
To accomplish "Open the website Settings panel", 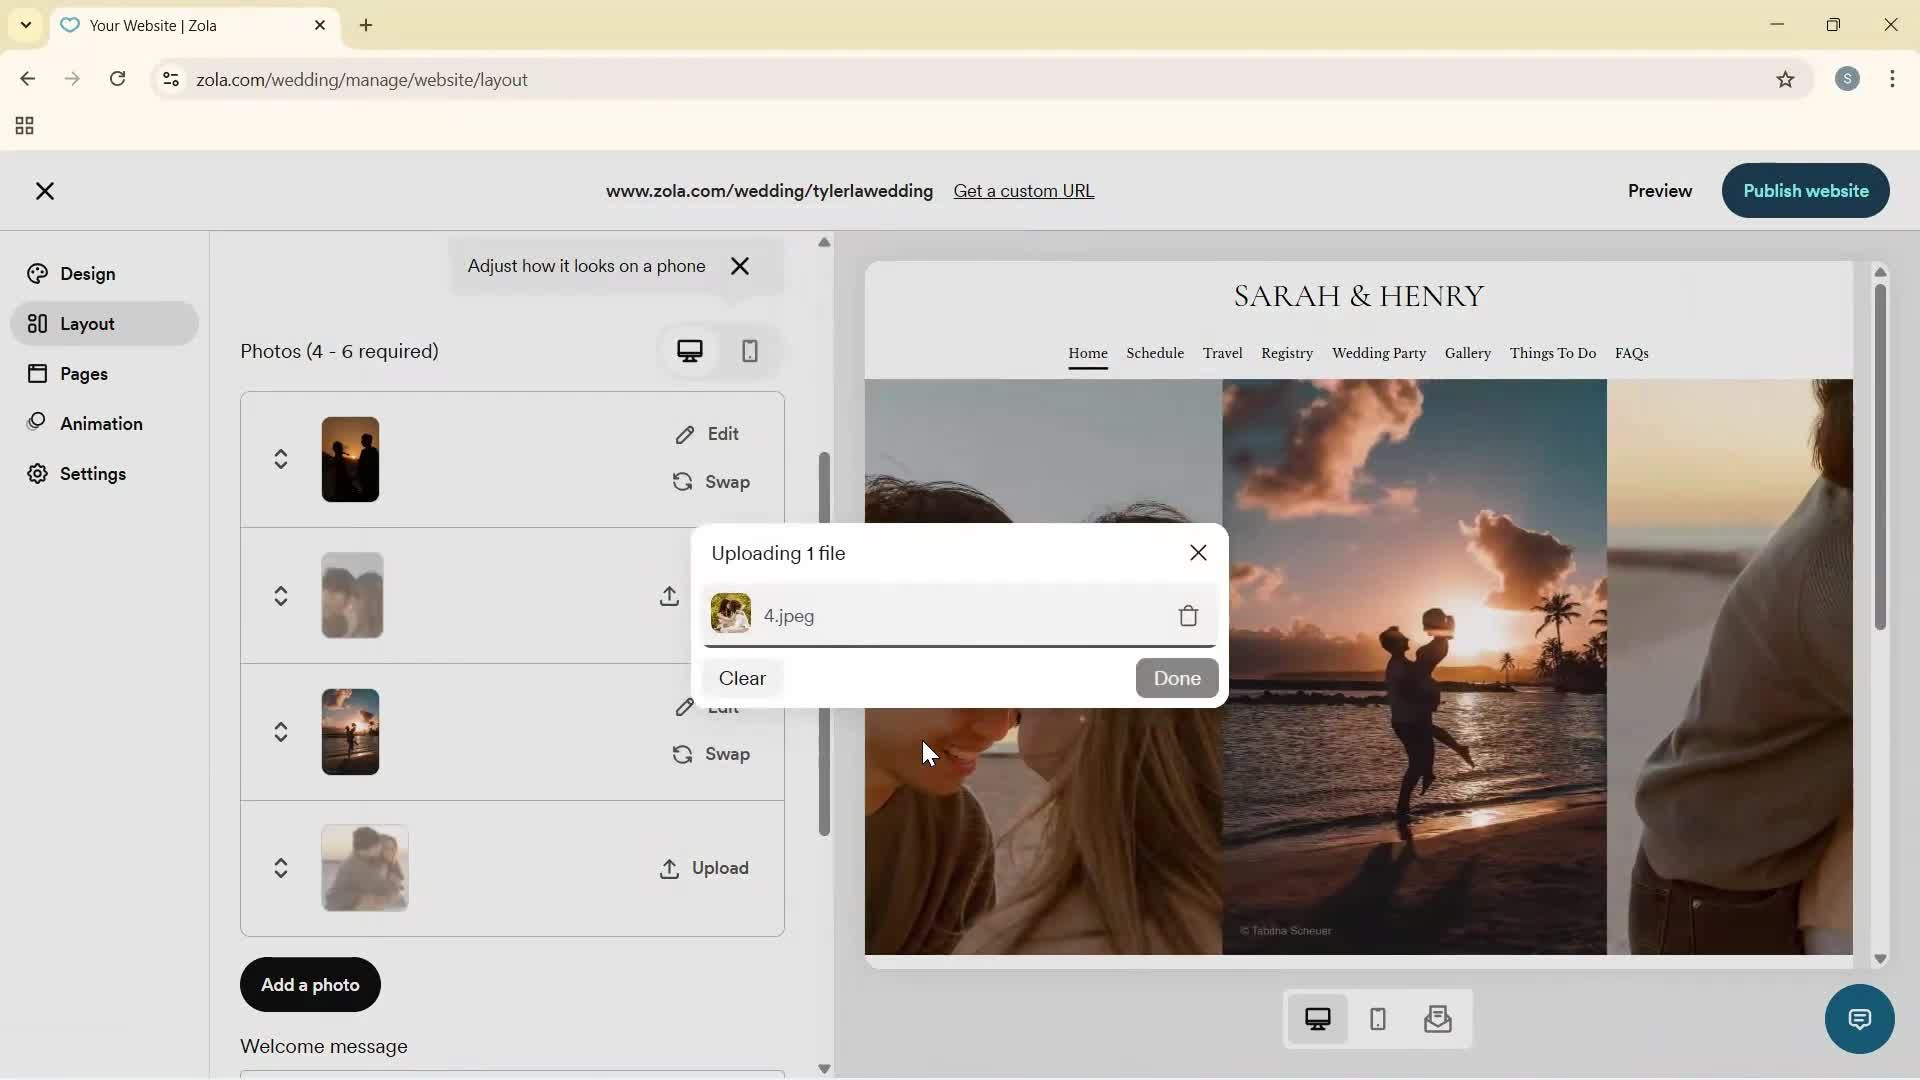I will point(93,473).
